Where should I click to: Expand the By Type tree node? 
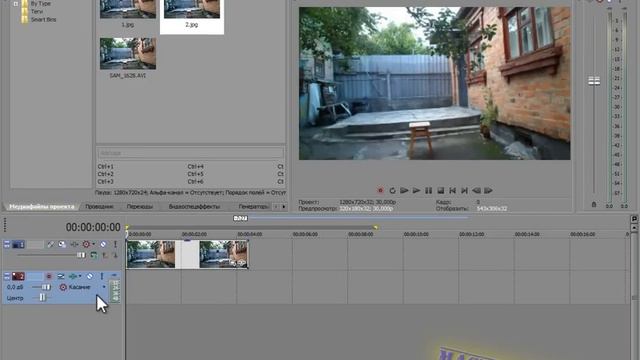coord(16,4)
